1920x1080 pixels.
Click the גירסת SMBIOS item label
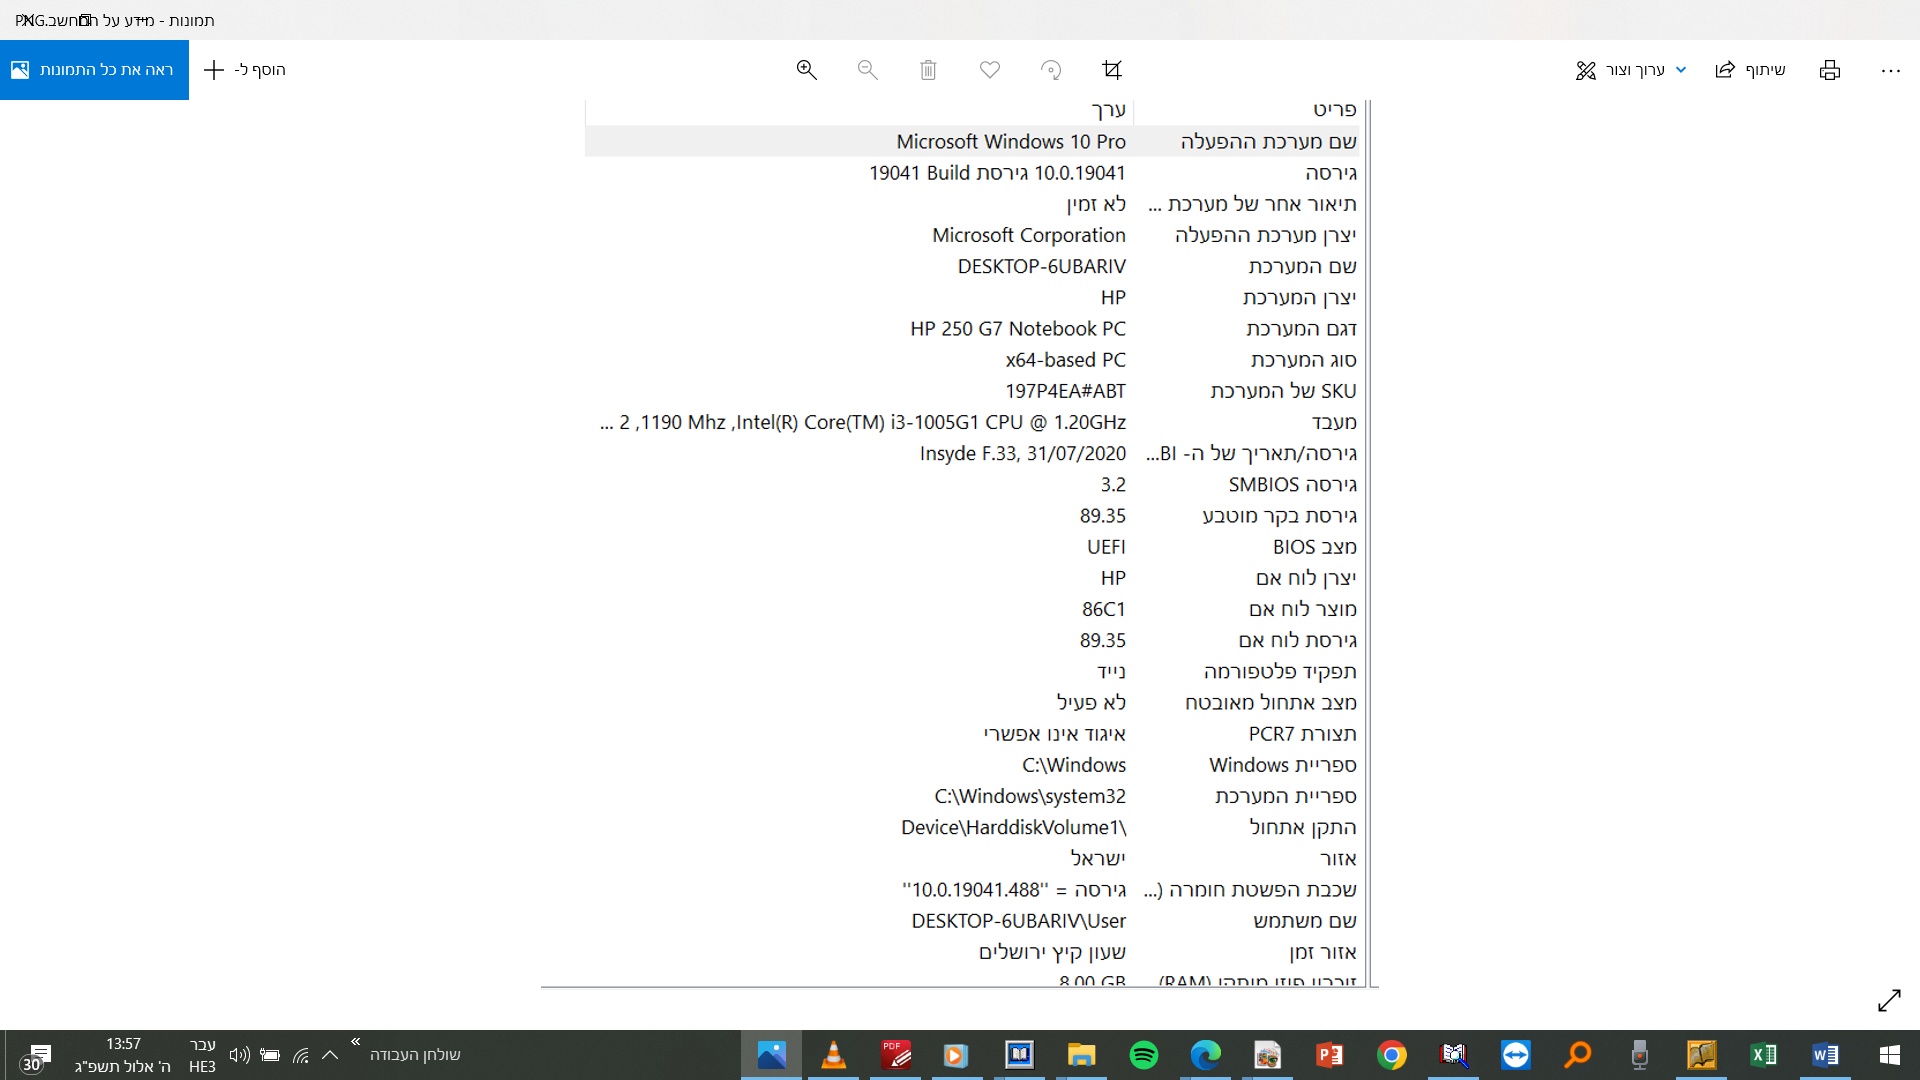tap(1292, 485)
